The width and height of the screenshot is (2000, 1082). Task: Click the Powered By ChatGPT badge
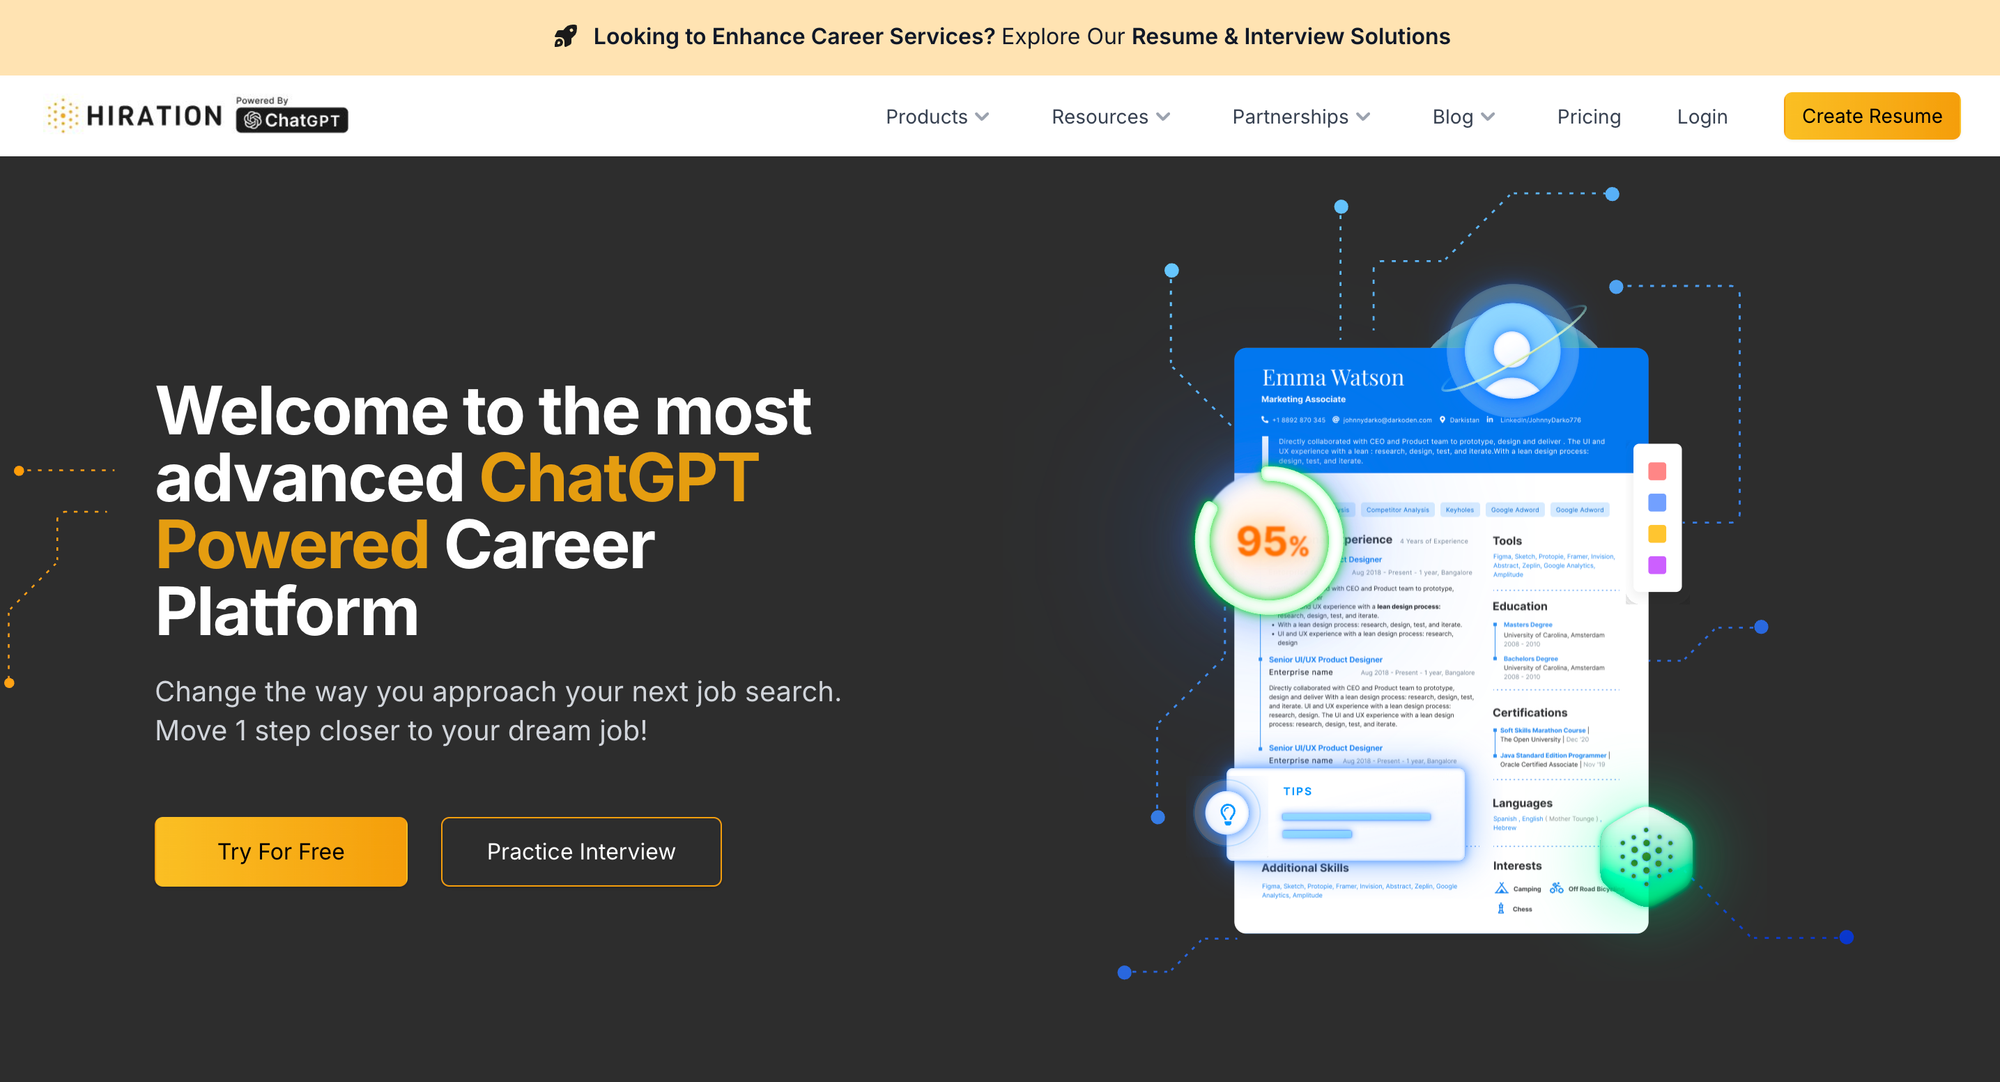point(292,115)
